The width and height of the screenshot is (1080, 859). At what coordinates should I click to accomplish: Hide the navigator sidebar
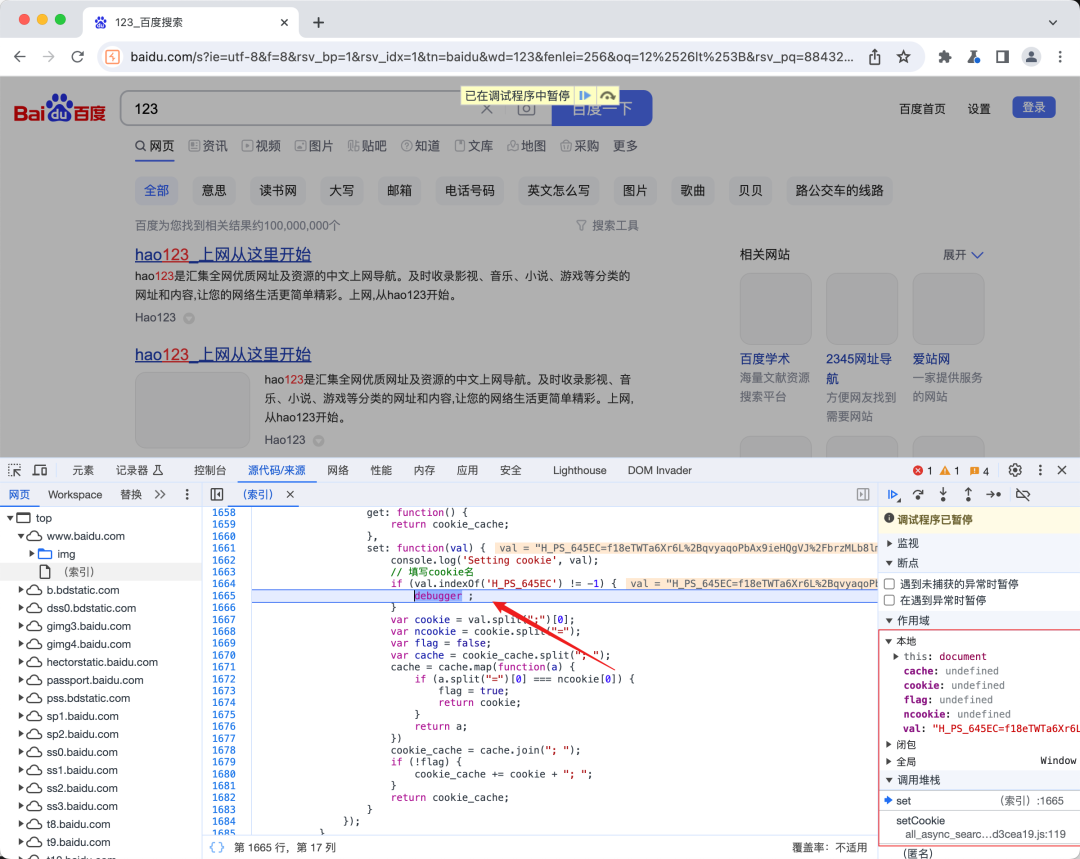point(217,495)
